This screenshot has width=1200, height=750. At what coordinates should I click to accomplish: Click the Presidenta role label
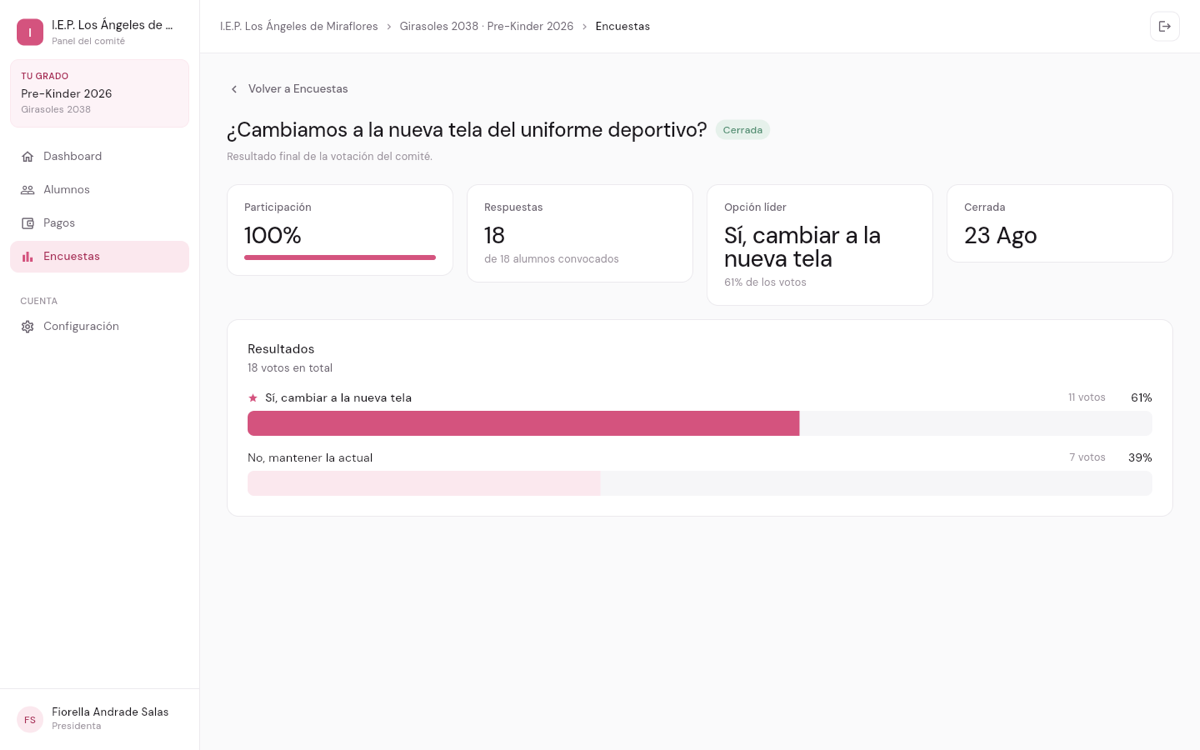(76, 726)
